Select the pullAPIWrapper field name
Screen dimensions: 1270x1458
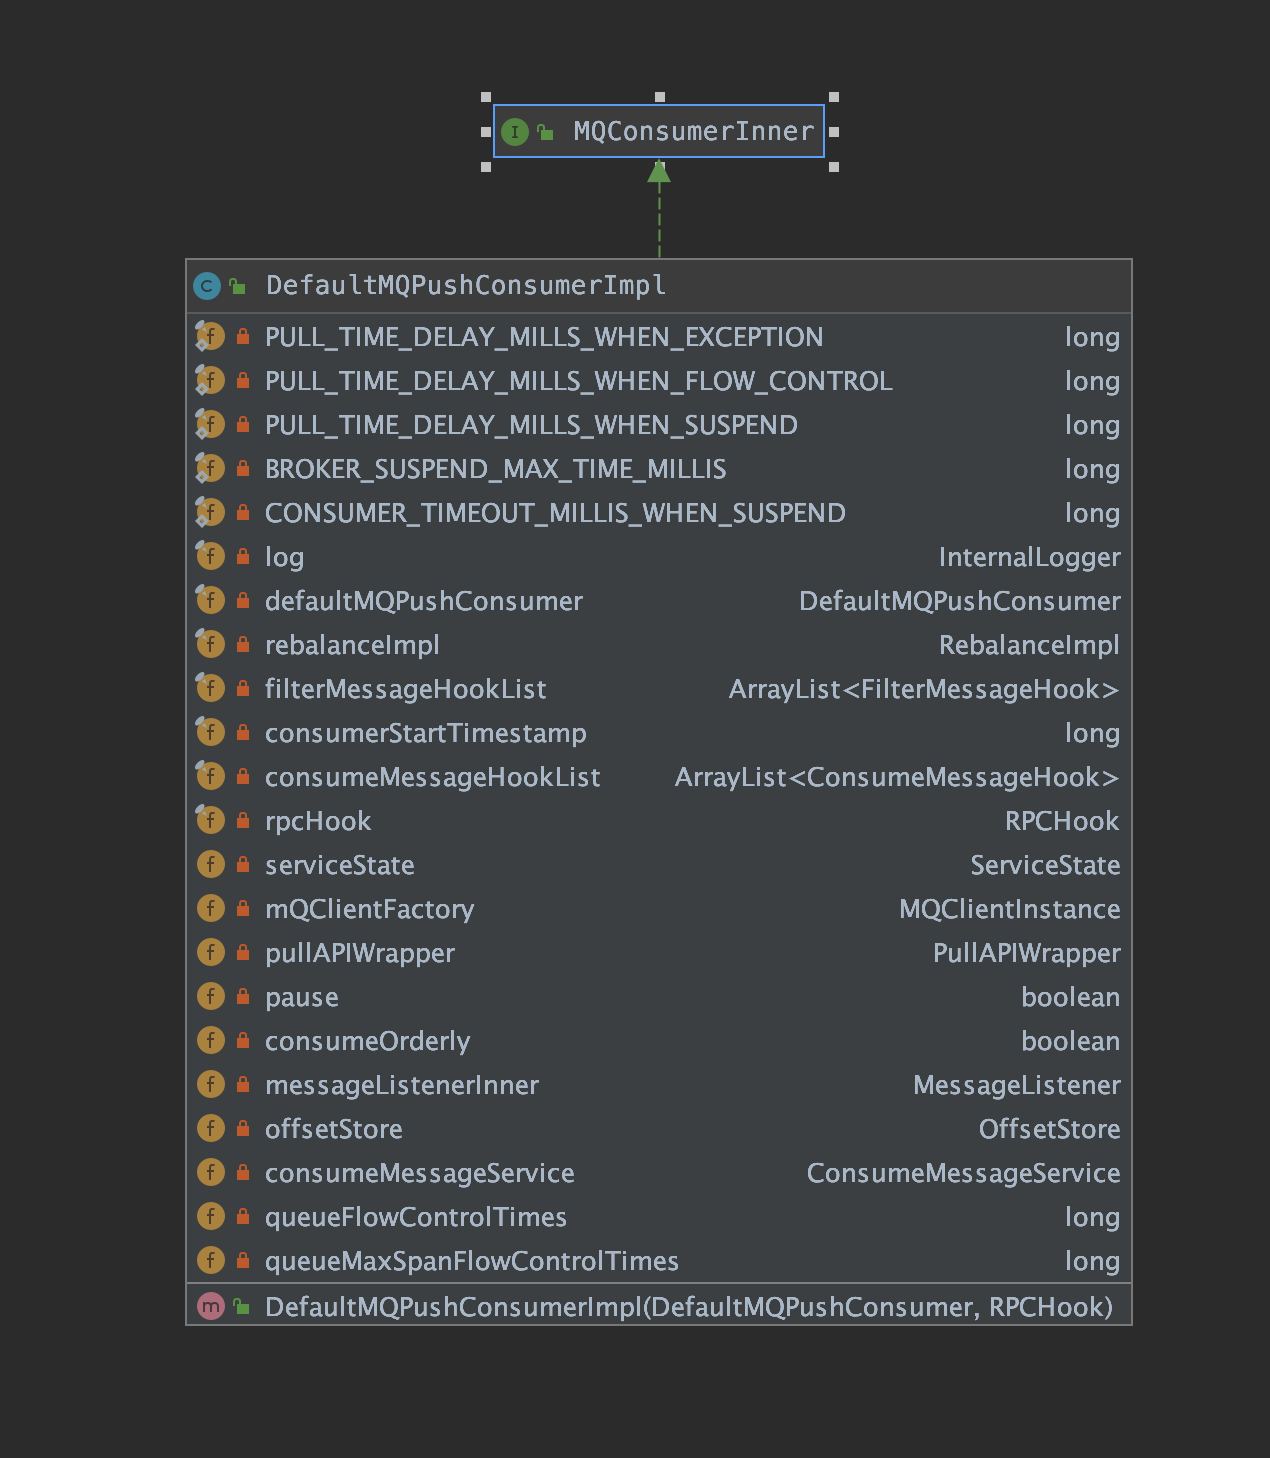coord(360,953)
